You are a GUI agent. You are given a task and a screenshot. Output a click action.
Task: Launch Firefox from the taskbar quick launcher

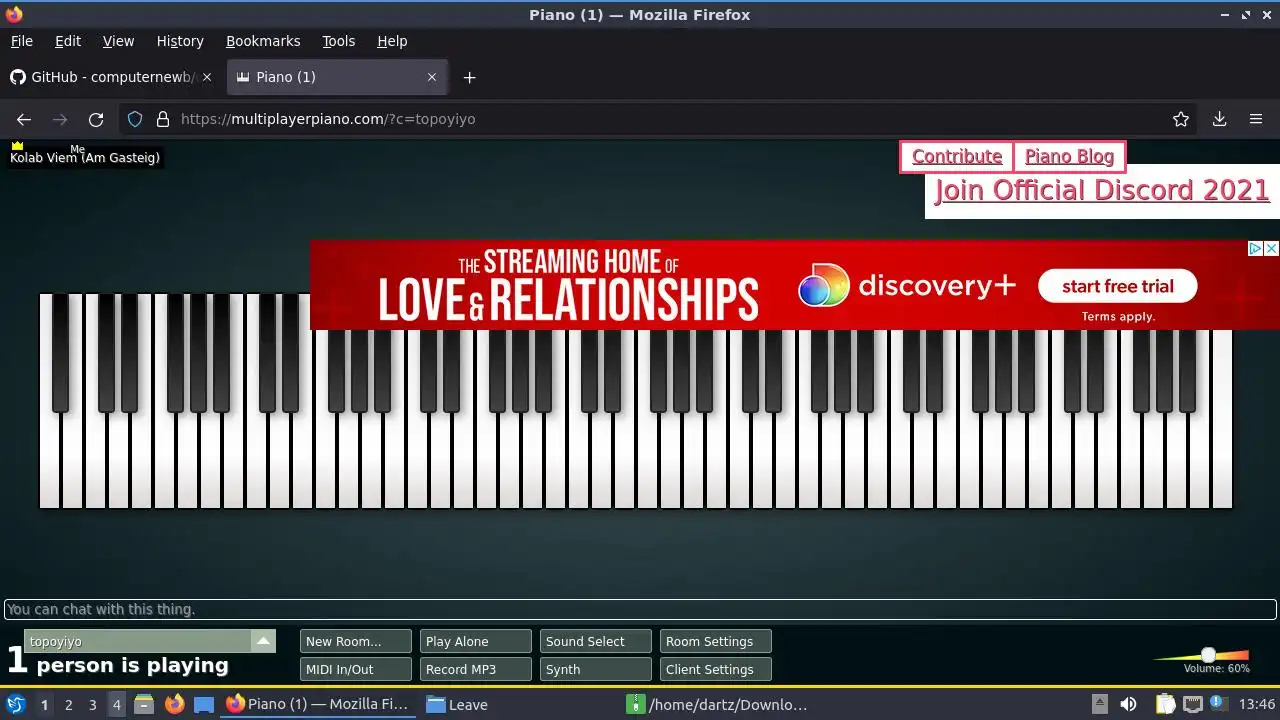pos(174,704)
